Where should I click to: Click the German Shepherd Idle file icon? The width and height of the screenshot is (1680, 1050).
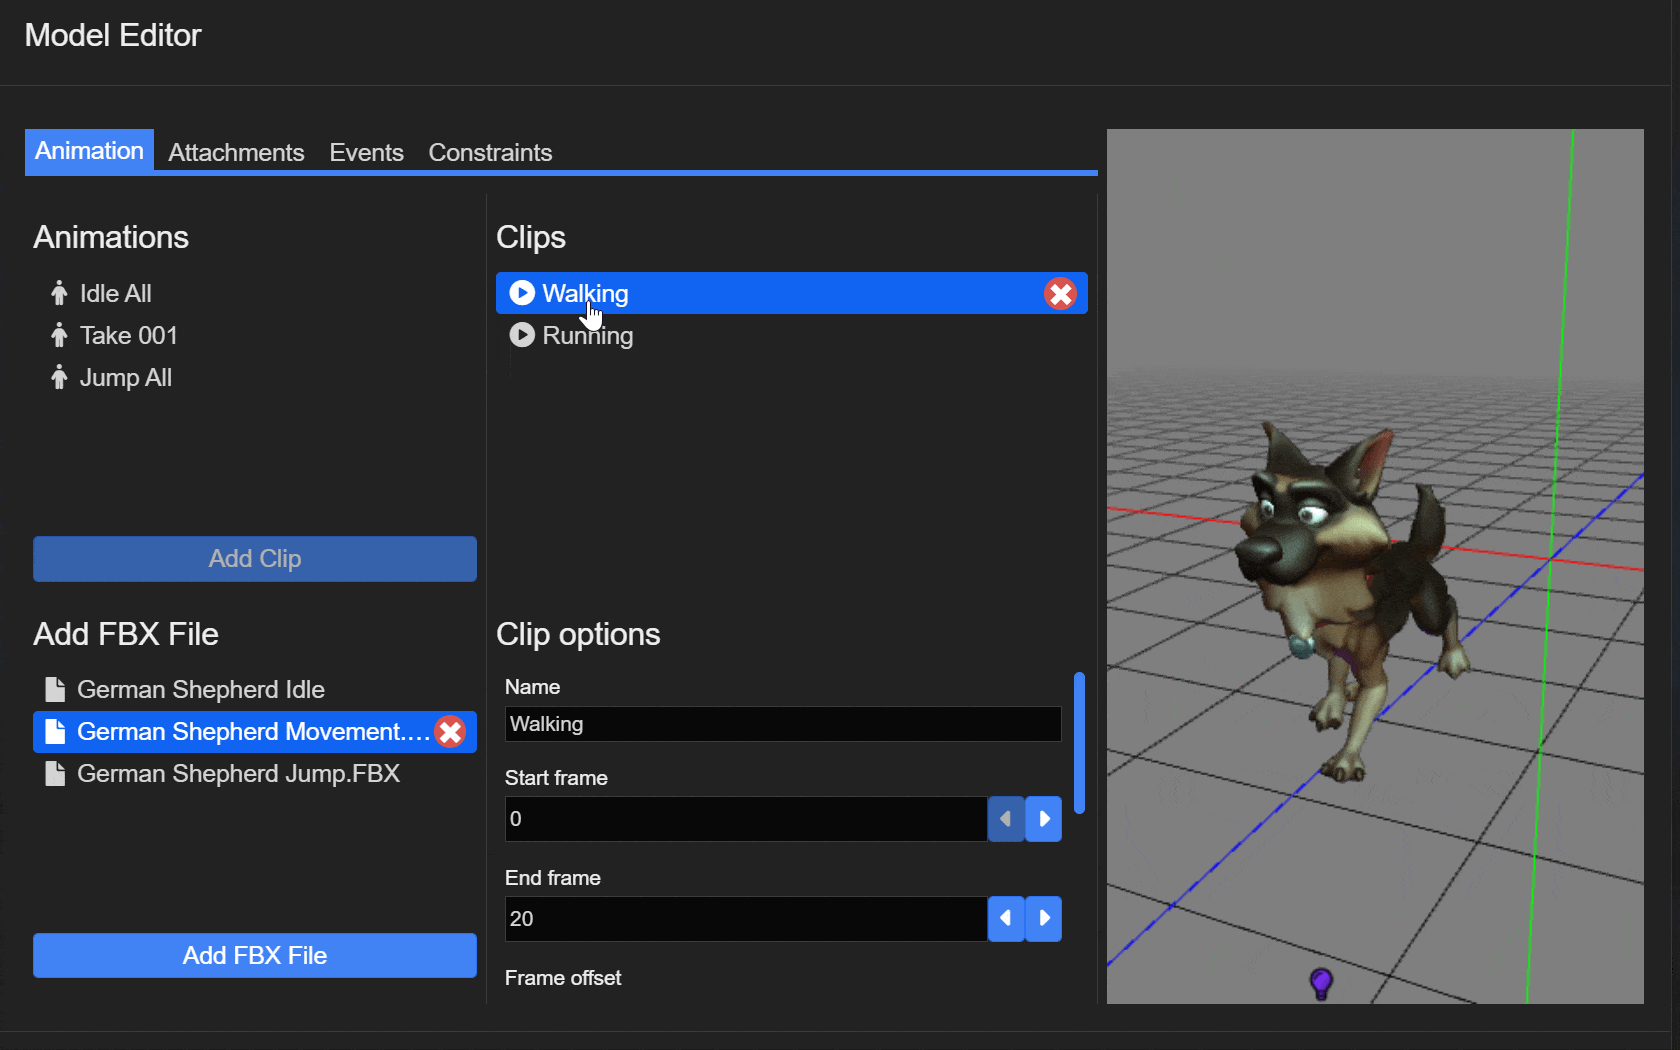56,689
